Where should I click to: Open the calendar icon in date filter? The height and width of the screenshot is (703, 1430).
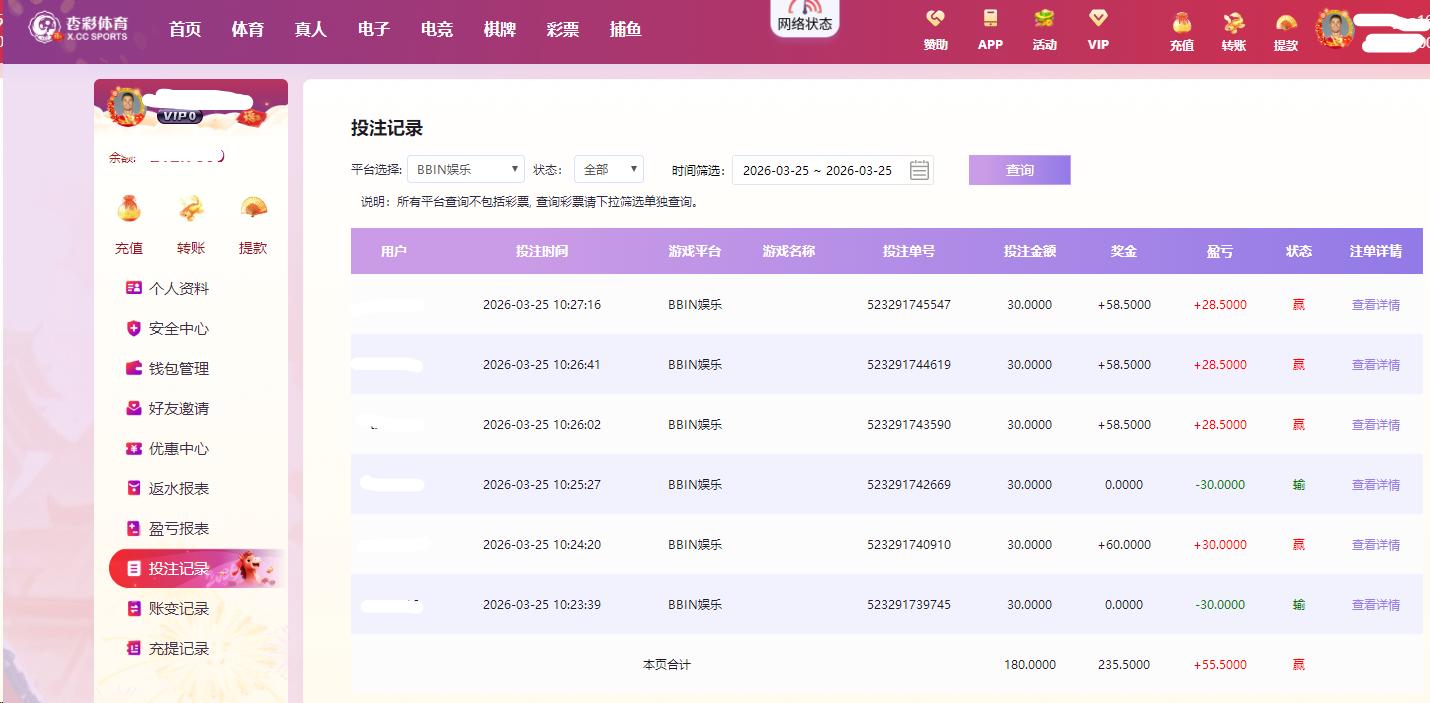(x=919, y=171)
